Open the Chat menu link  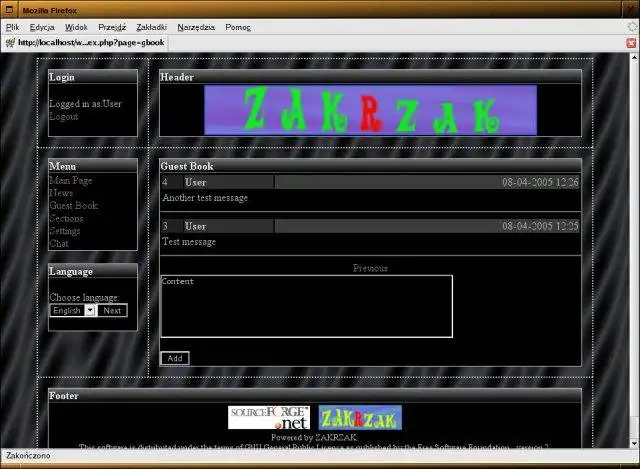tap(59, 244)
